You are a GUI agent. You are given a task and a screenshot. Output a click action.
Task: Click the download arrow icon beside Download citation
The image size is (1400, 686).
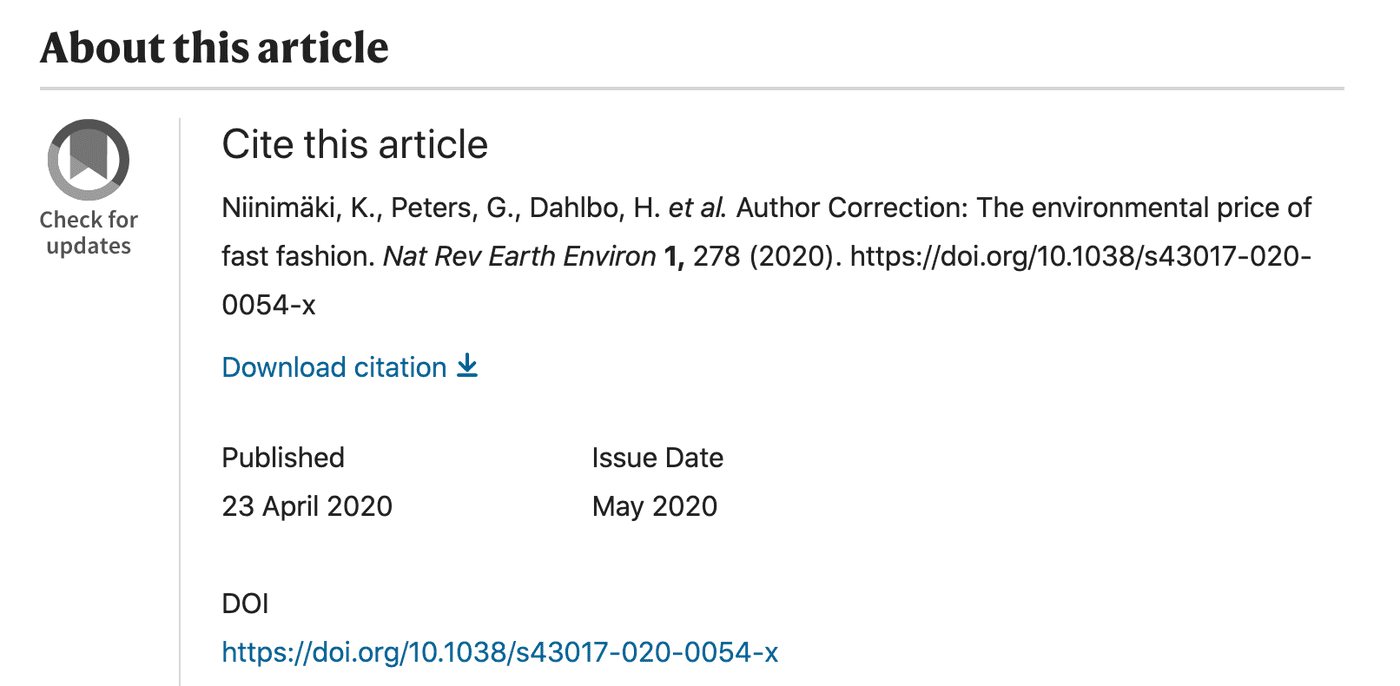point(467,367)
